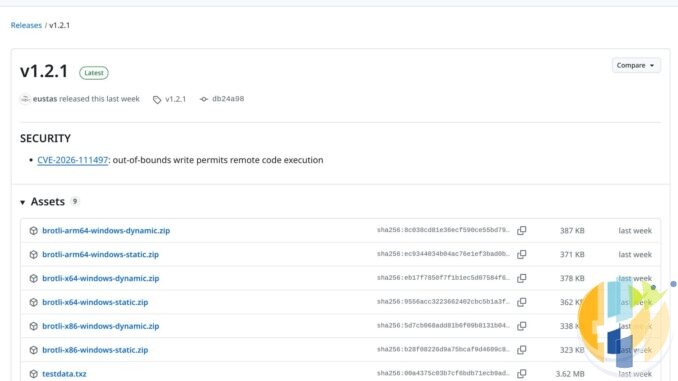Download brotli-x86-windows-dynamic.zip
The width and height of the screenshot is (678, 381).
coord(101,326)
